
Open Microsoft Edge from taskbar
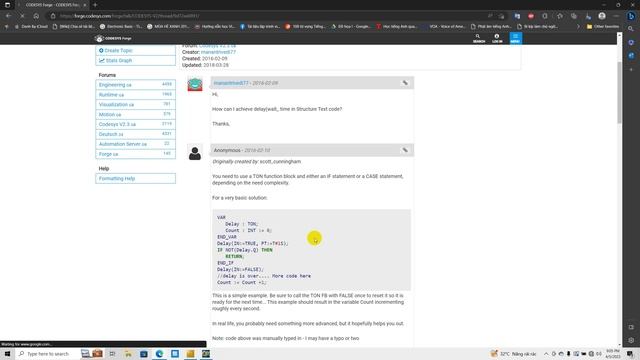(x=159, y=354)
